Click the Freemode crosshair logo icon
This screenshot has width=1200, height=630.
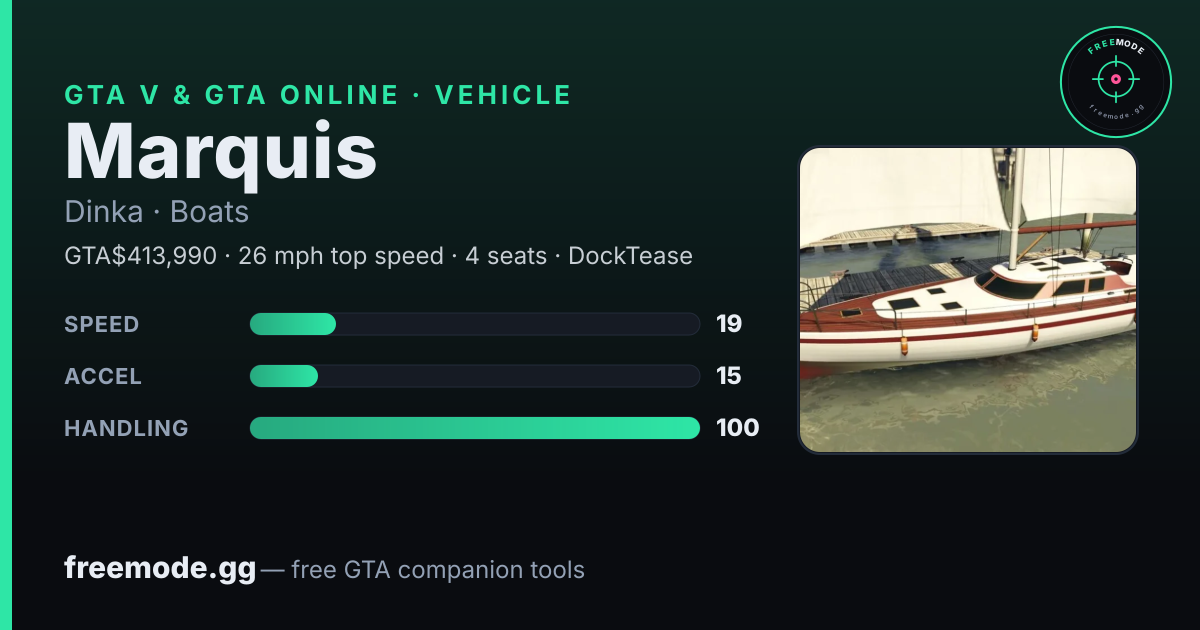(x=1115, y=82)
